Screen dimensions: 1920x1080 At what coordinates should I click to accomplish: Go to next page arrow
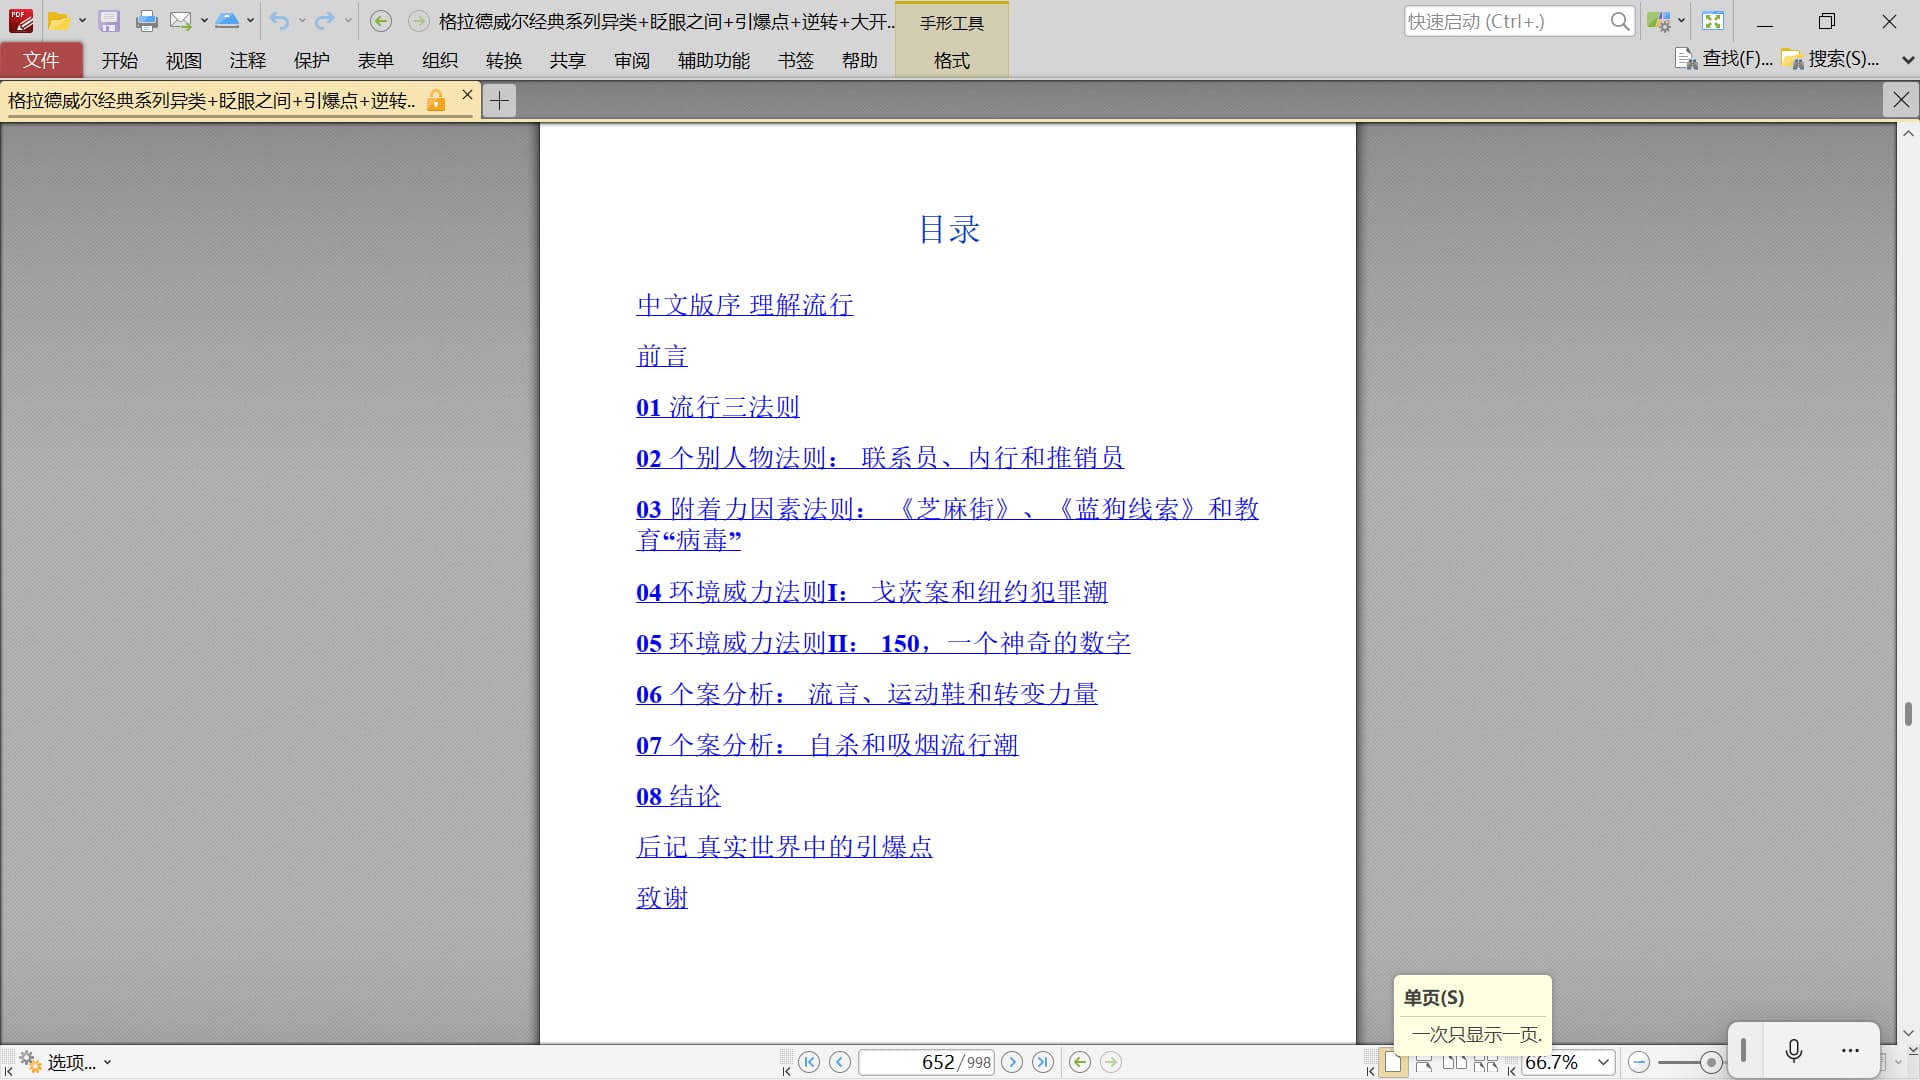(x=1012, y=1062)
